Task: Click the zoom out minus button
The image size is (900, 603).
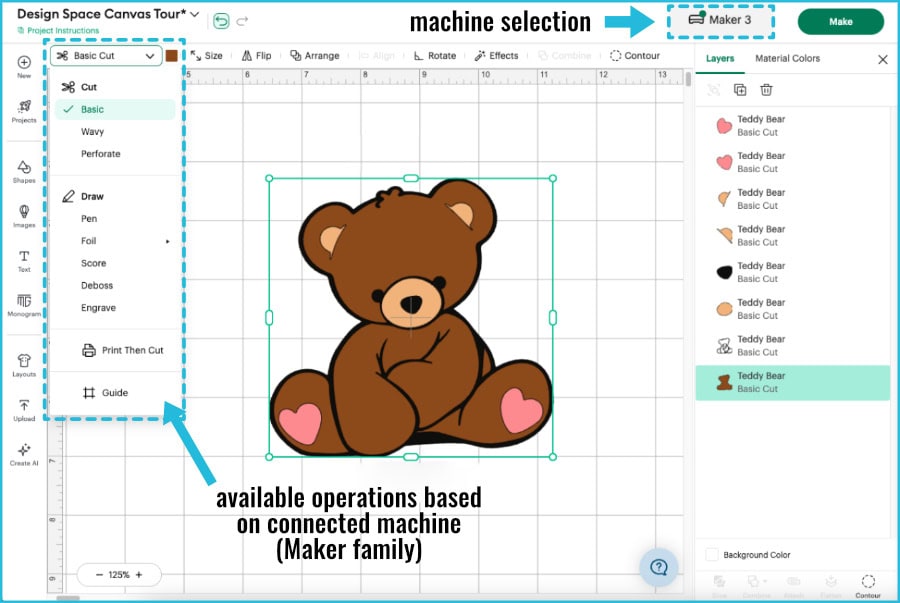Action: [x=99, y=574]
